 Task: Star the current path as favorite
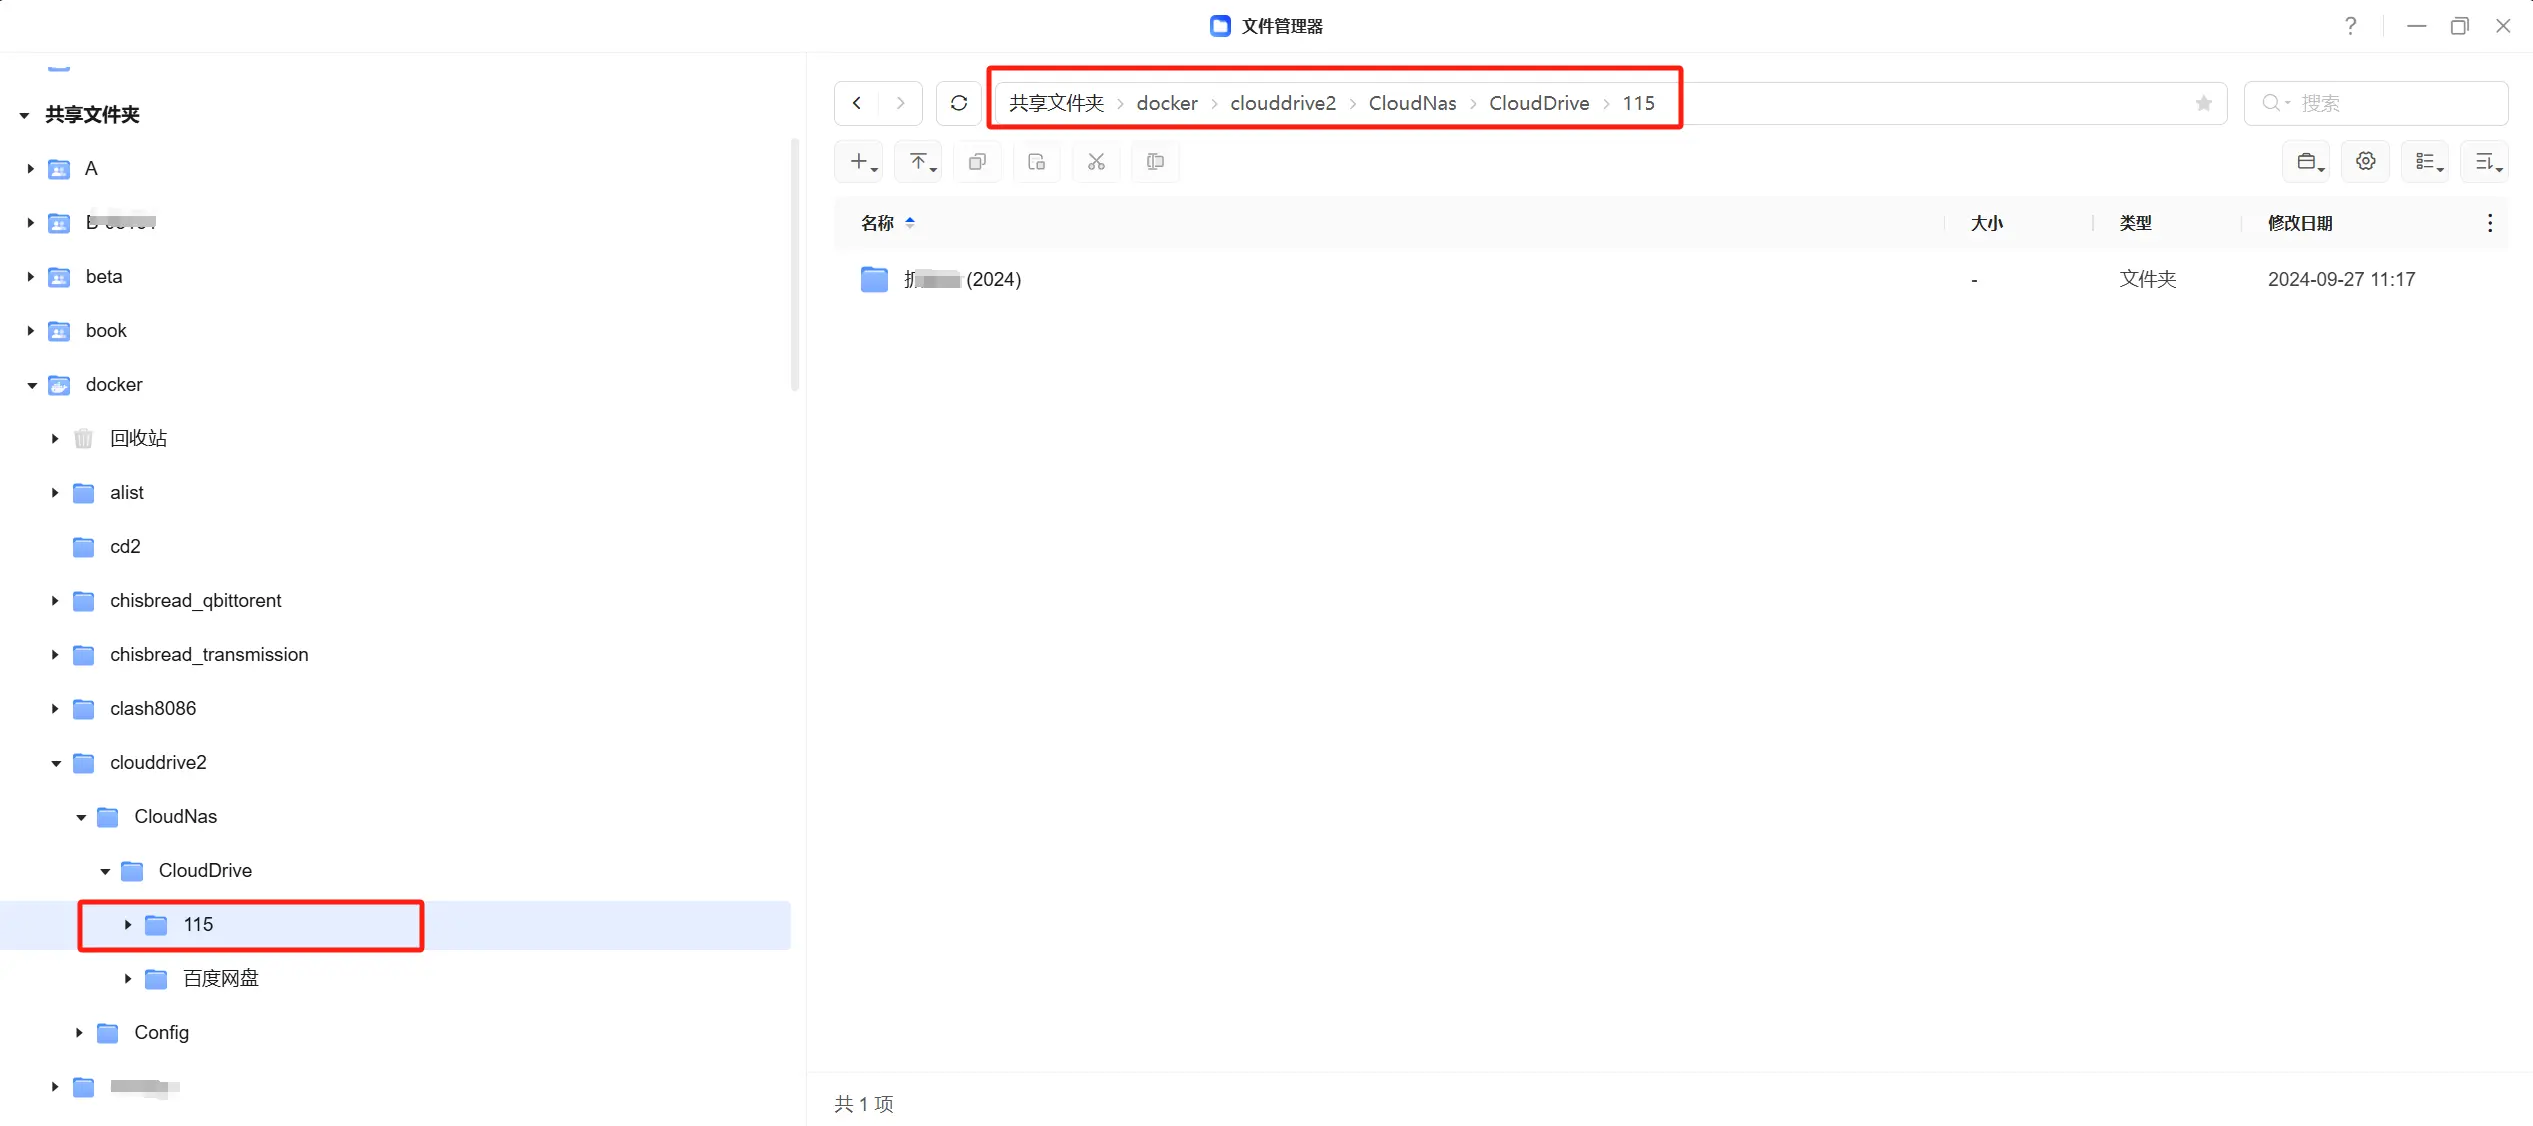click(2203, 103)
